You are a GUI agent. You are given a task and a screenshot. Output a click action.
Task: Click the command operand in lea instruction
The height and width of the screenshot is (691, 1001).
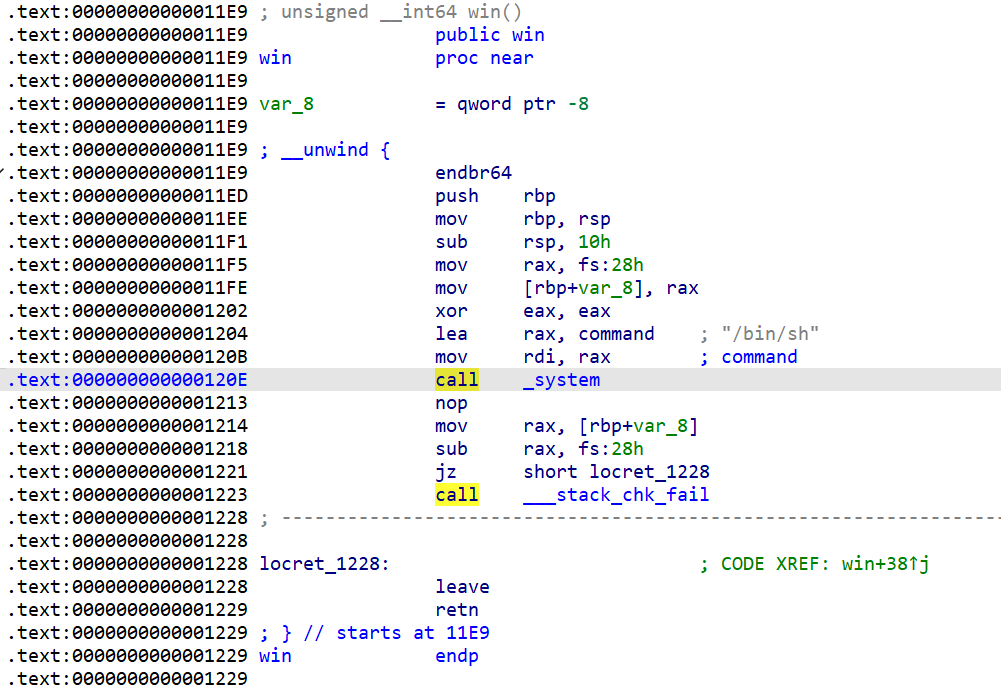pyautogui.click(x=616, y=334)
